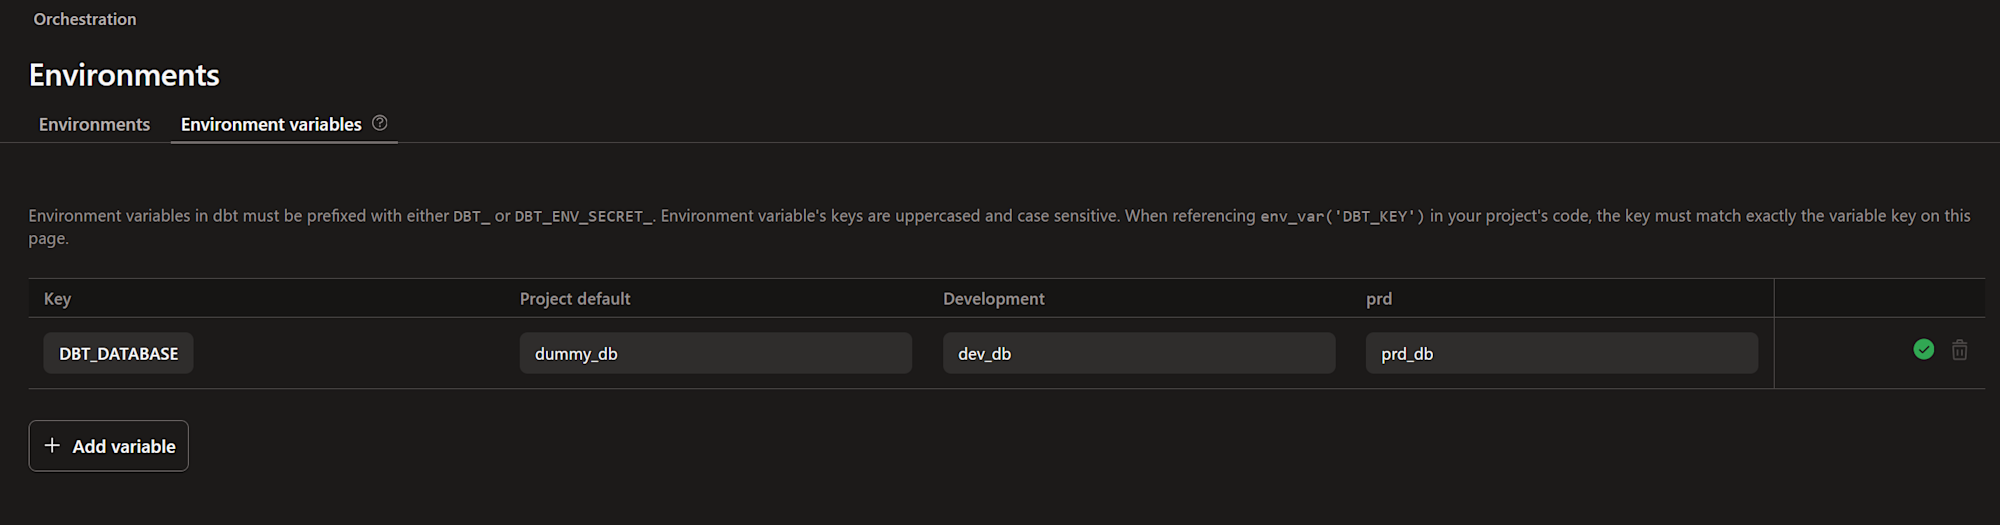This screenshot has height=525, width=2000.
Task: Click the Development dev_db value field
Action: click(1138, 353)
